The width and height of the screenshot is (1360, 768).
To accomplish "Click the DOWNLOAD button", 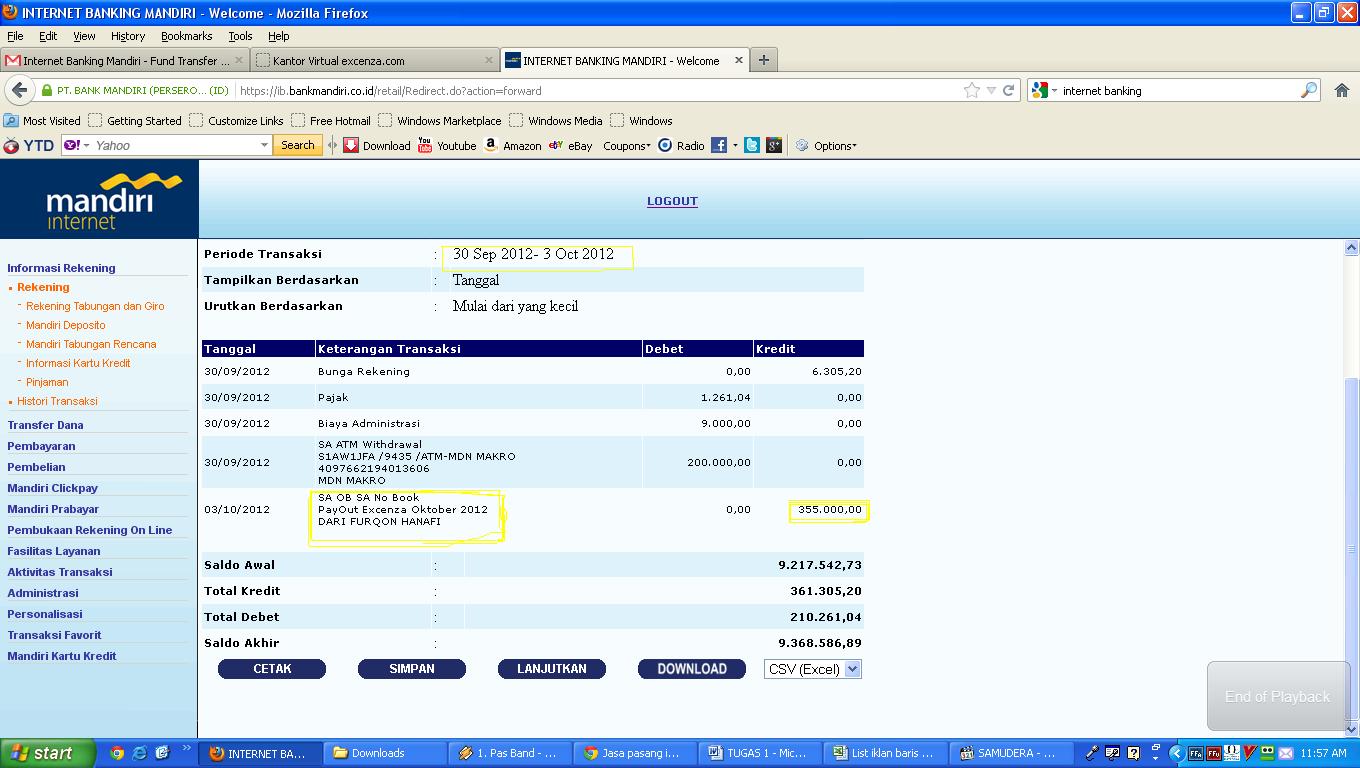I will [692, 669].
